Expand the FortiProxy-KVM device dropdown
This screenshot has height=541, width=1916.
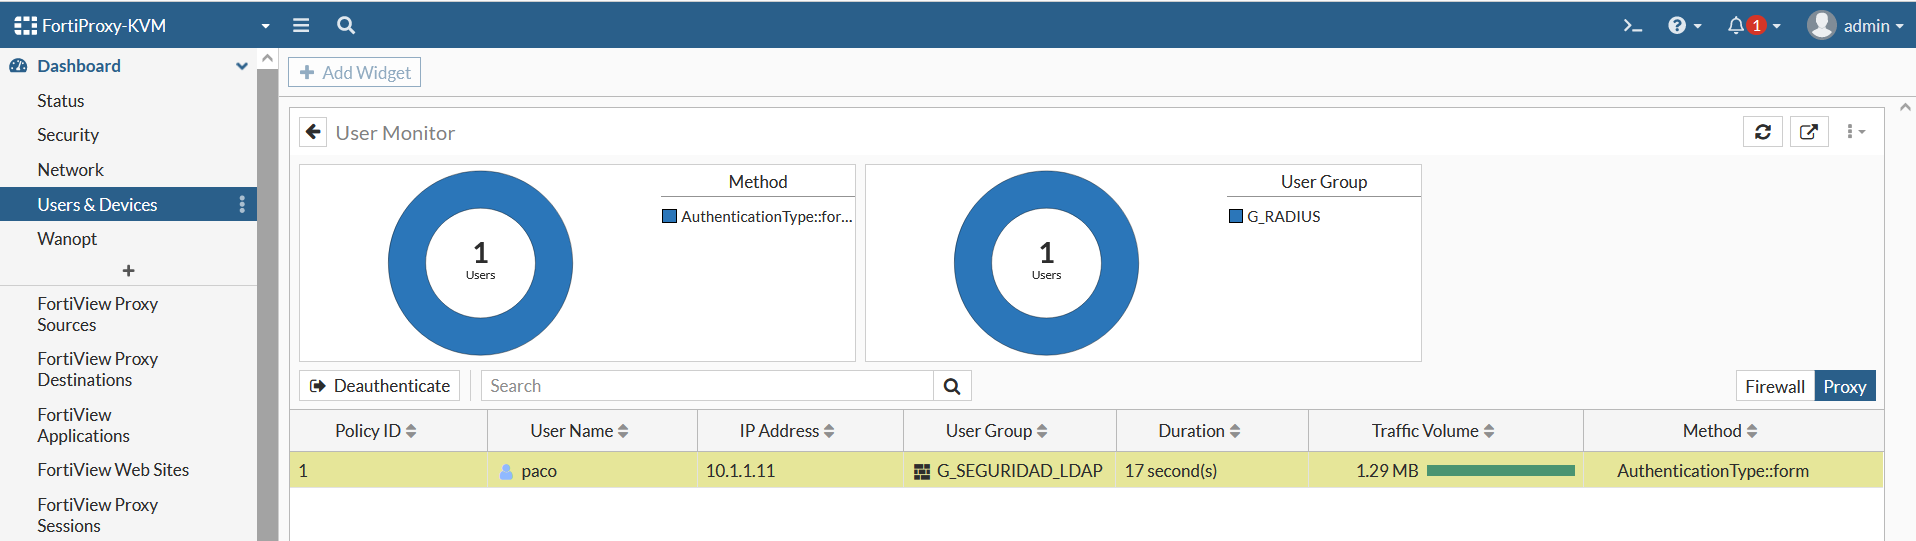(x=265, y=26)
